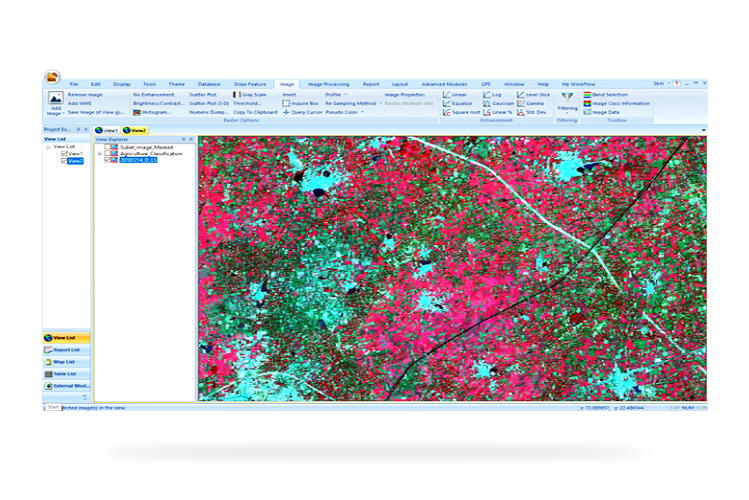Viewport: 749px width, 500px height.
Task: Click Remove Image
Action: [x=85, y=95]
